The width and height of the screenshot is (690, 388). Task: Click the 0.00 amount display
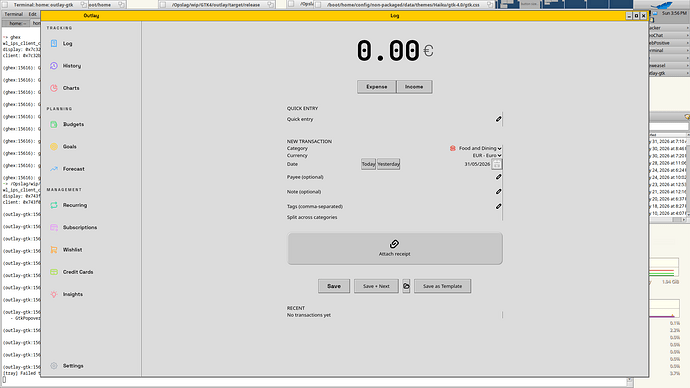388,51
